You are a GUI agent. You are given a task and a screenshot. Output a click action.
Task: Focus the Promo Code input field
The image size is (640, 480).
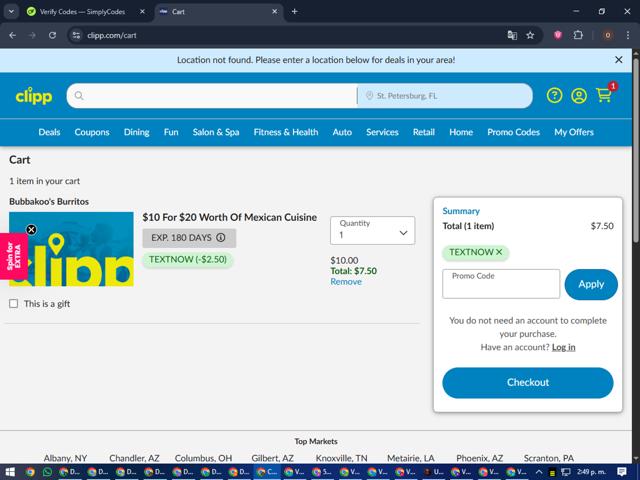tap(501, 284)
